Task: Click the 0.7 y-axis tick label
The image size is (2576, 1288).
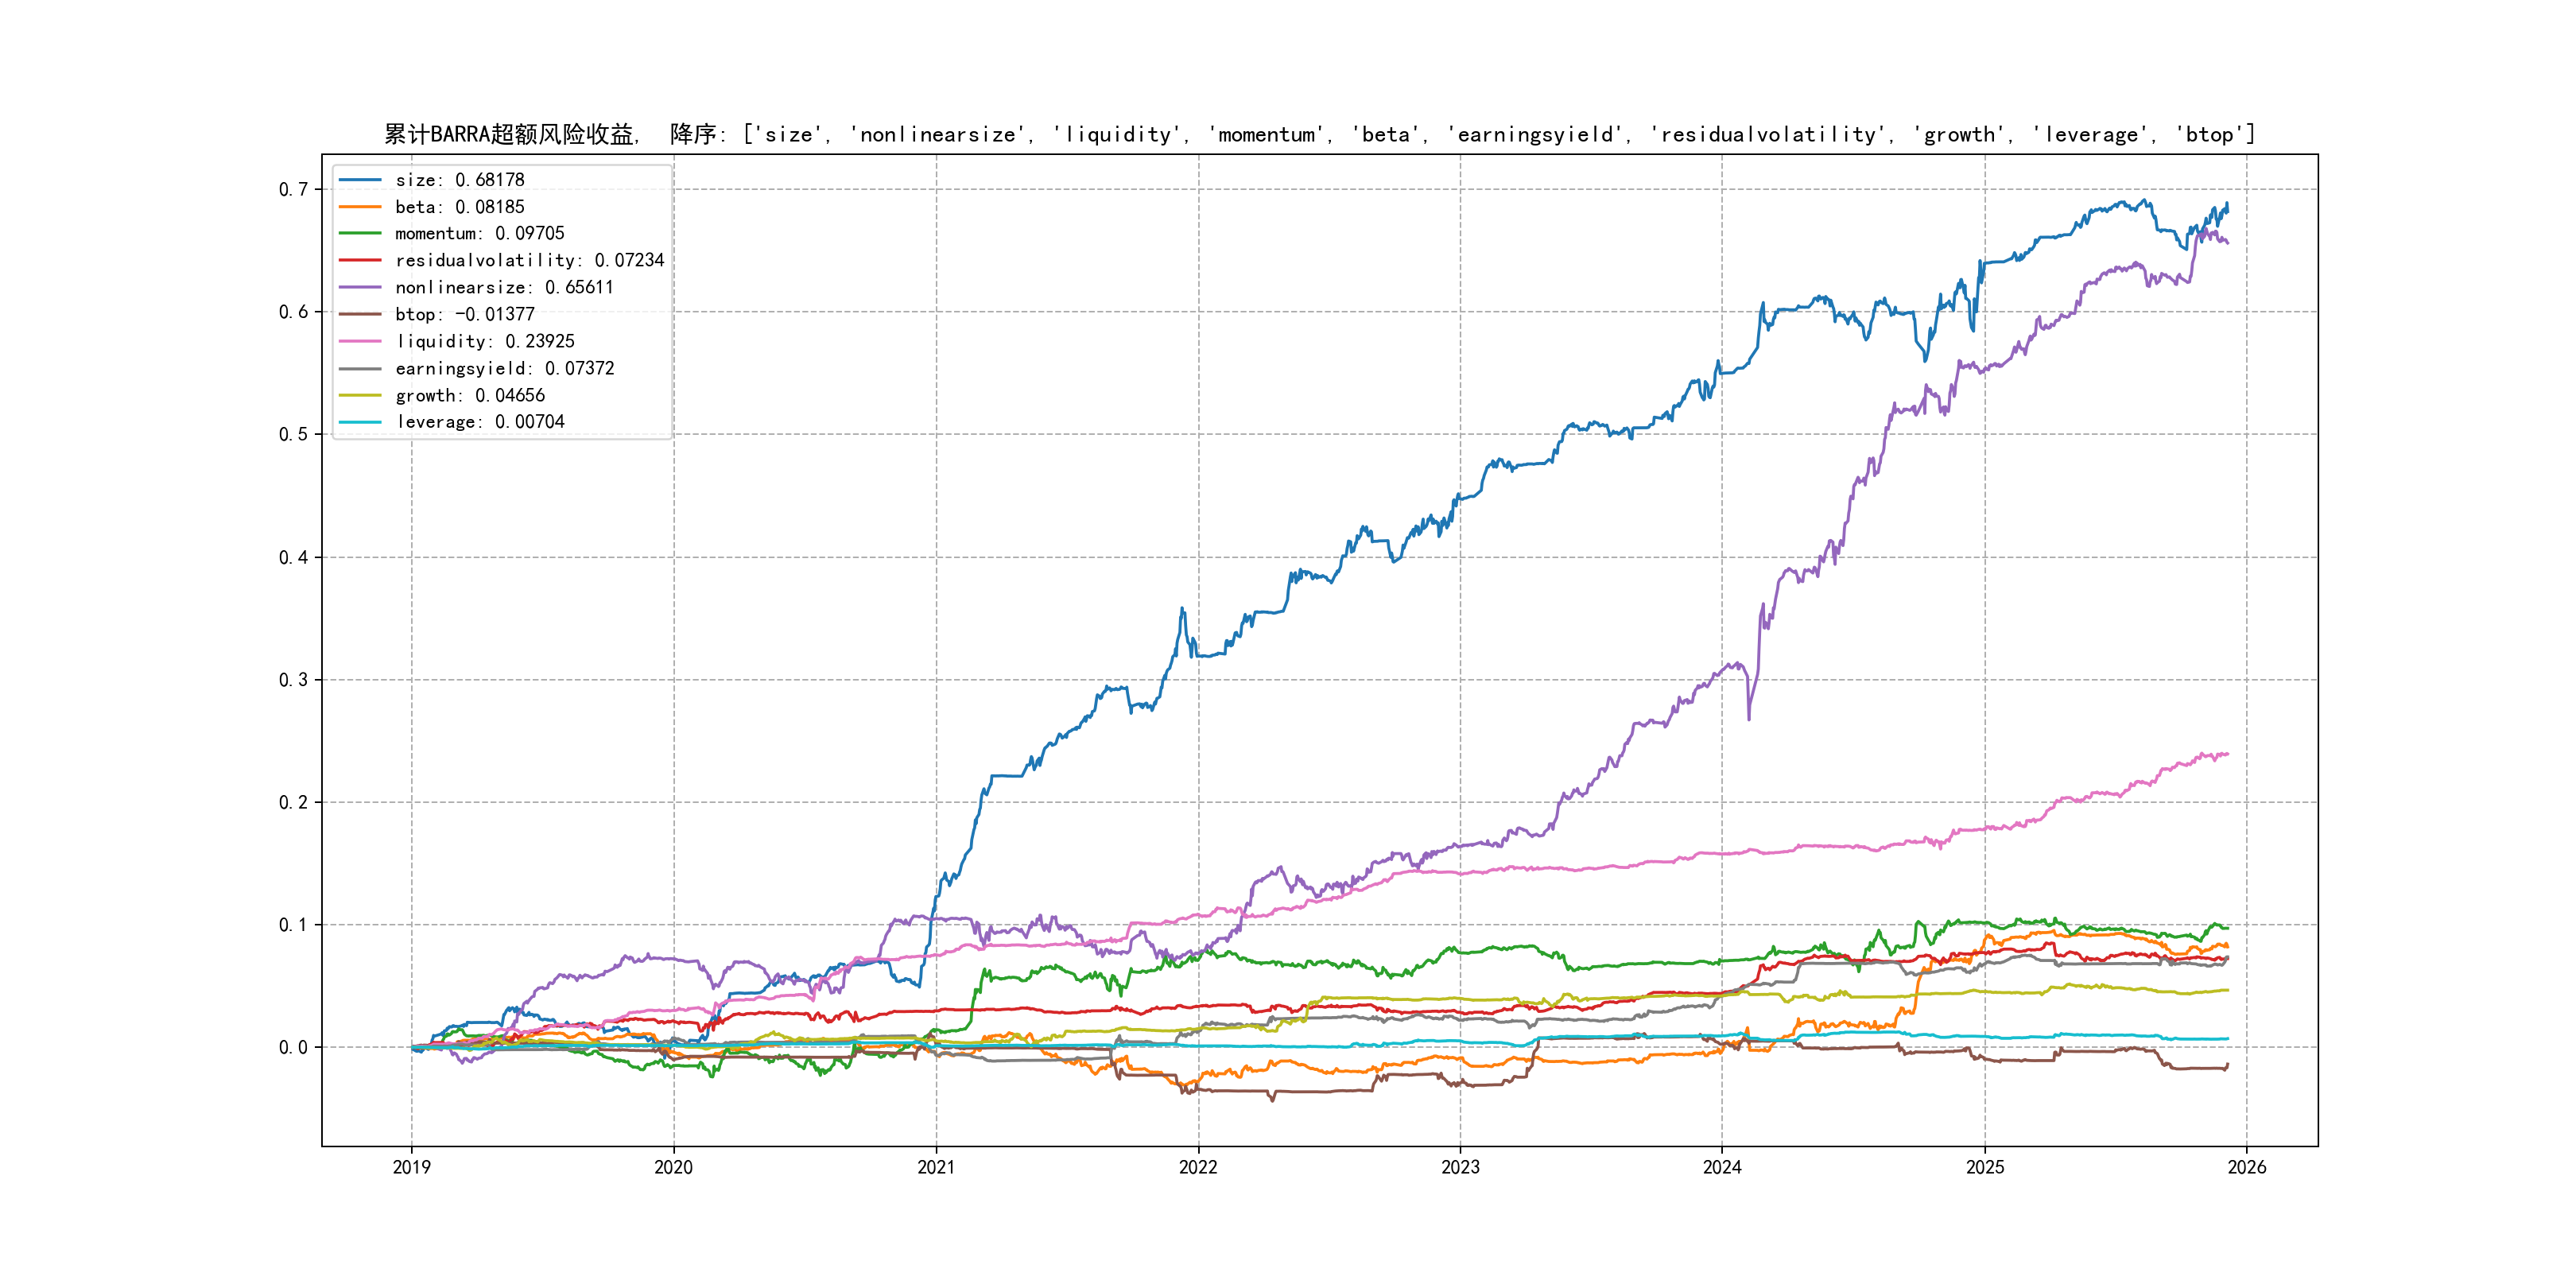Action: (293, 189)
